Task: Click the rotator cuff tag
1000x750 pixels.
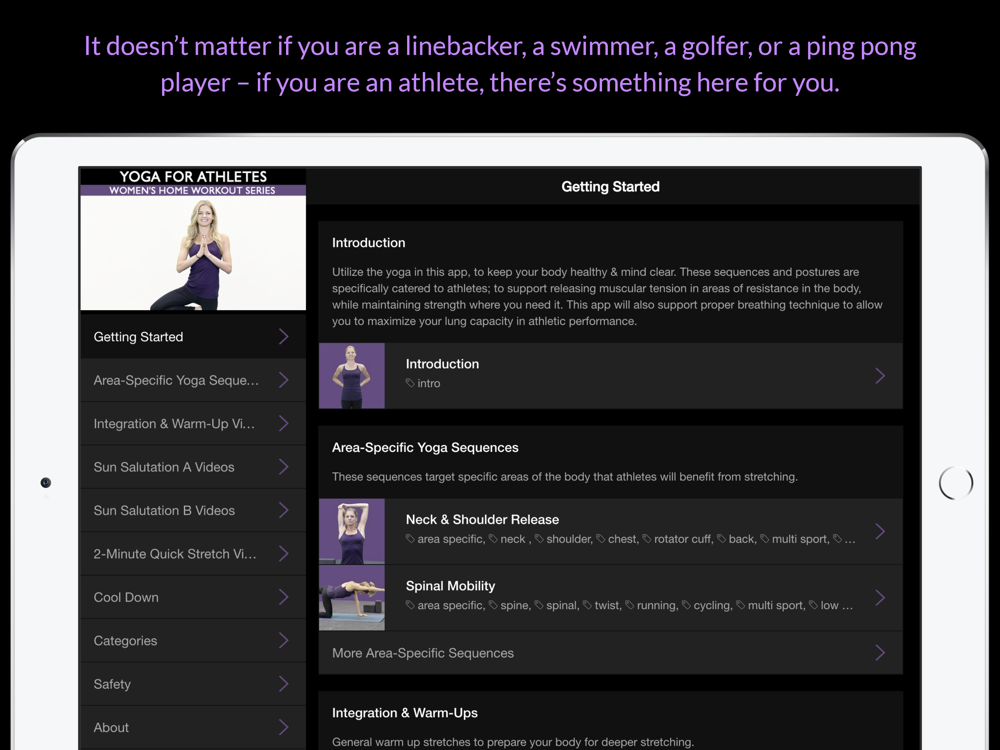Action: click(677, 539)
